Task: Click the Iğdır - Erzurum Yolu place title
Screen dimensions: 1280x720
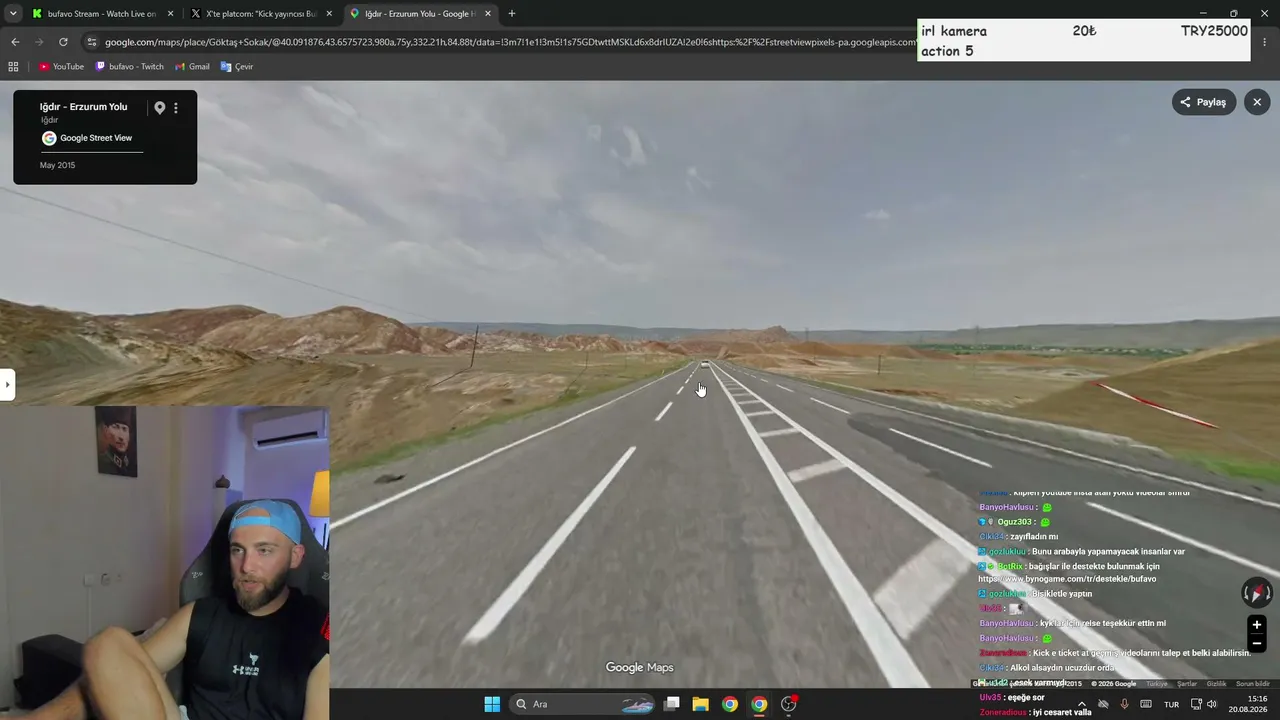Action: [83, 107]
